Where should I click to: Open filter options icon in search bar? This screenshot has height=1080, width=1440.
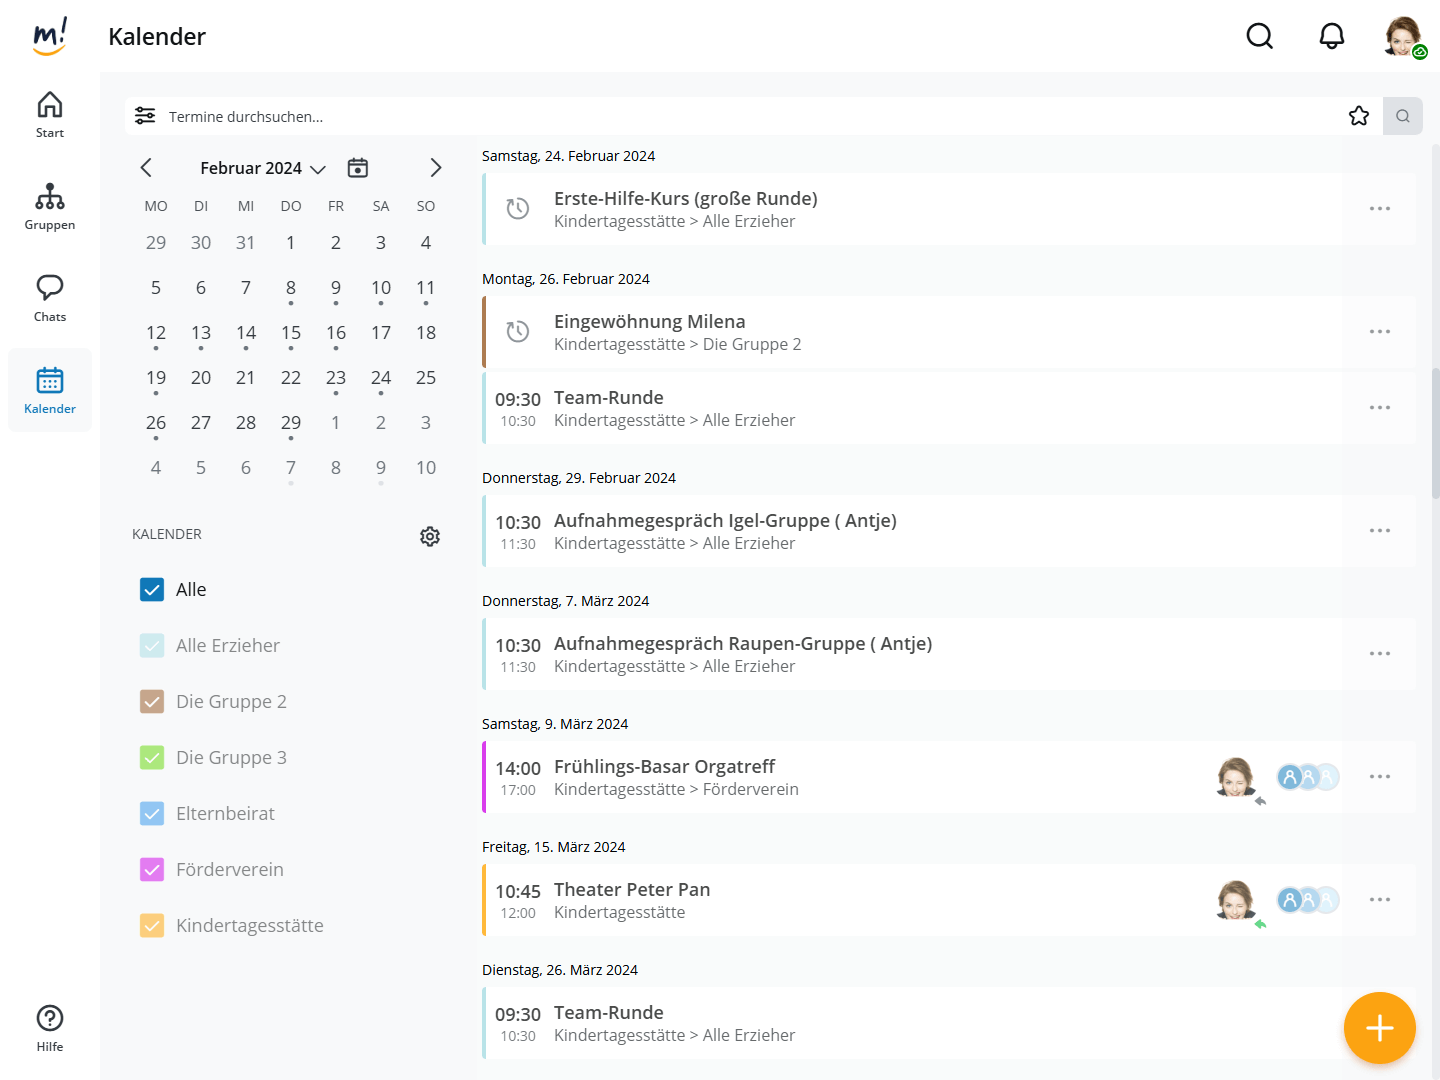coord(145,116)
